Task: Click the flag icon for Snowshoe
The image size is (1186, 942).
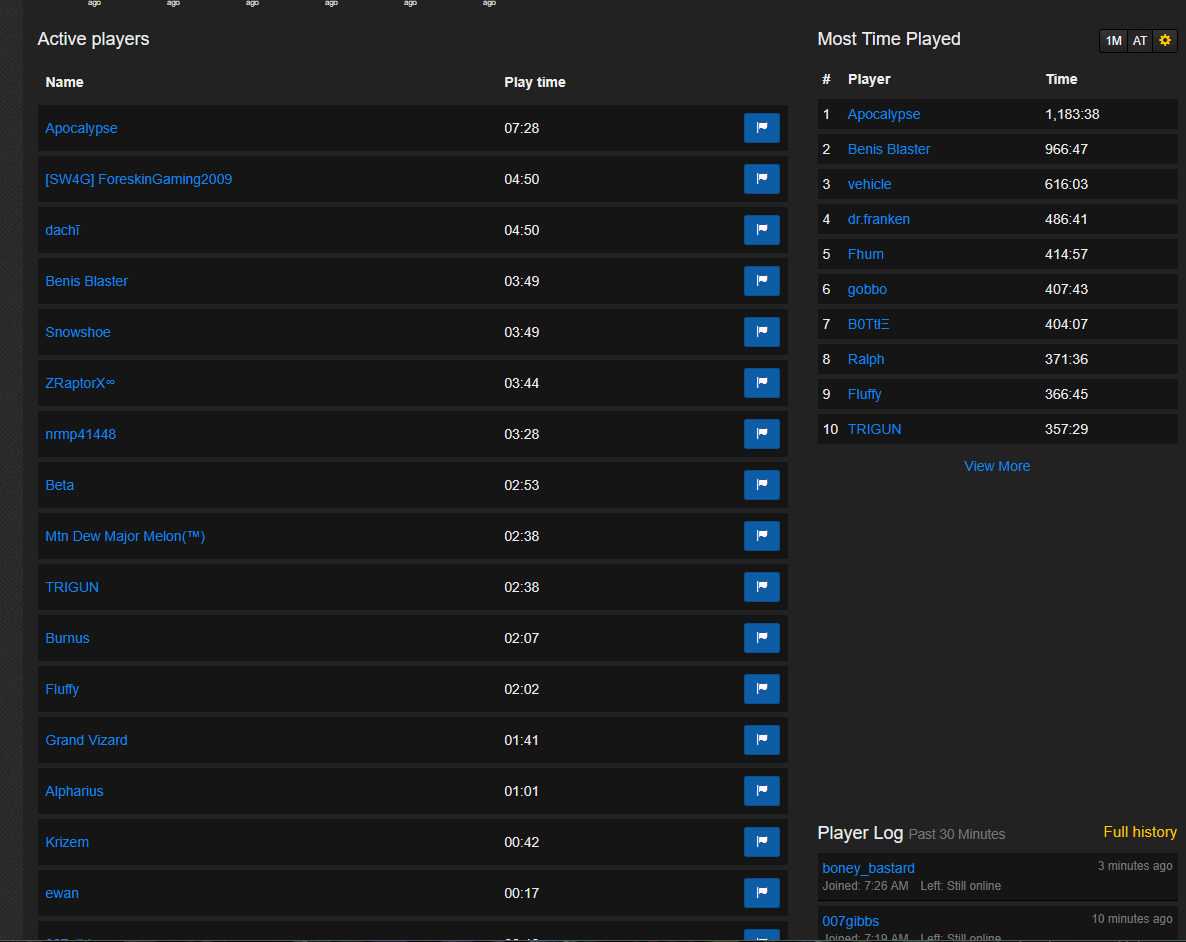Action: (x=762, y=332)
